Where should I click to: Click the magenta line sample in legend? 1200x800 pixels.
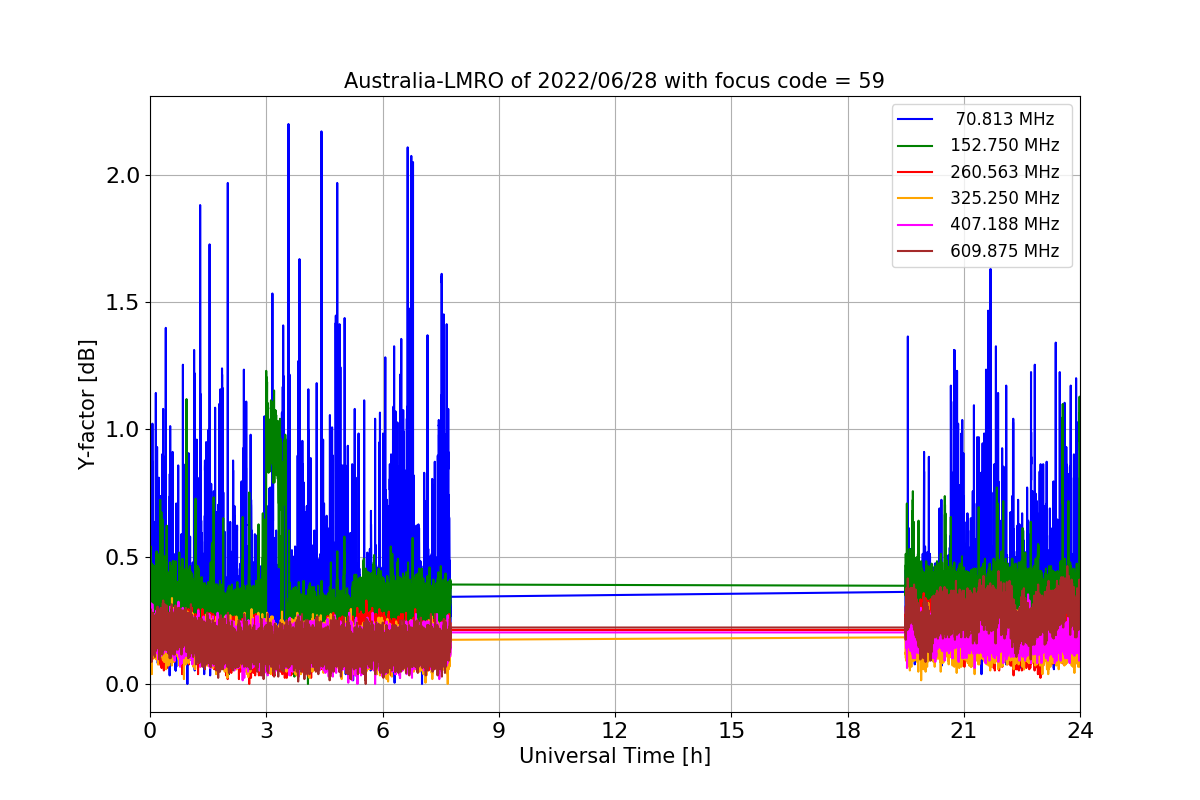[916, 225]
